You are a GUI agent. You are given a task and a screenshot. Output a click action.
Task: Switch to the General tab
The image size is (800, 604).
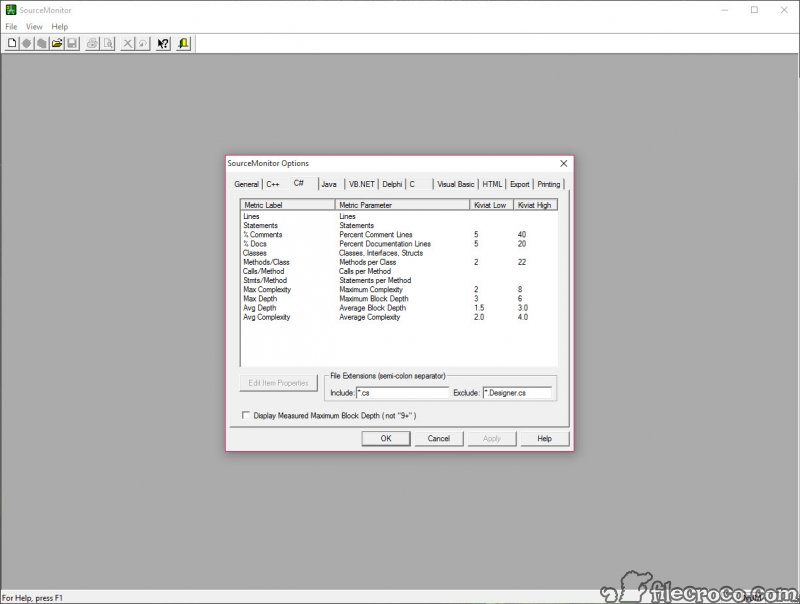pyautogui.click(x=246, y=184)
